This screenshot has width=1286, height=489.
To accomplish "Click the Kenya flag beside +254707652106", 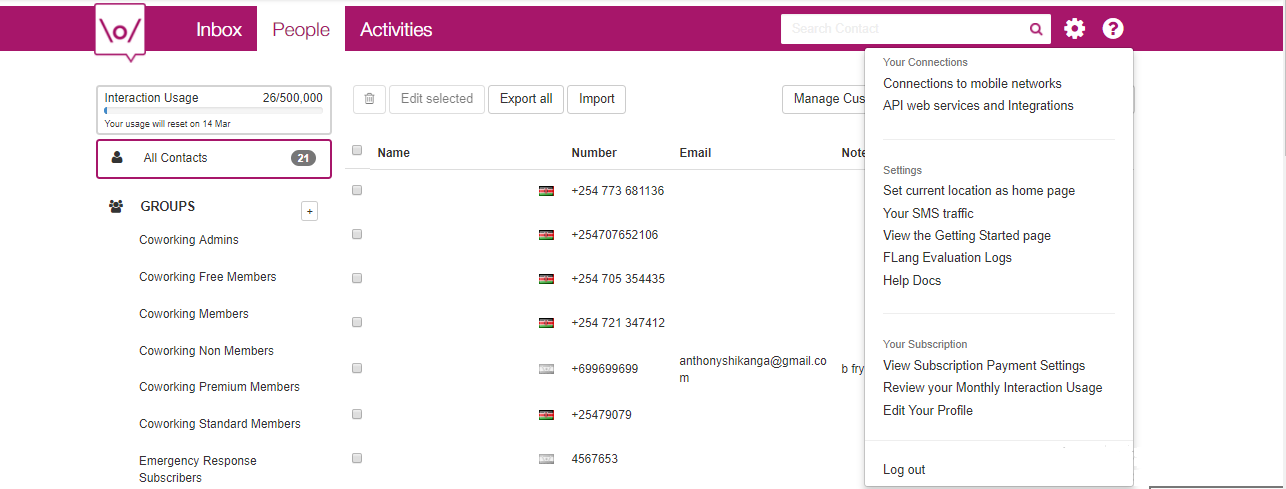I will tap(546, 235).
